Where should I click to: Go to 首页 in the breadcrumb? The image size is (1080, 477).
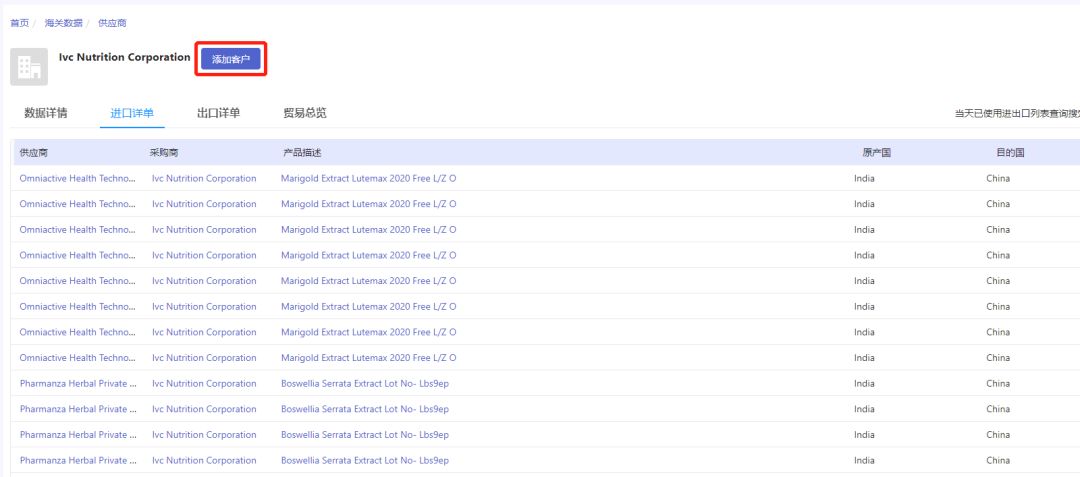(x=19, y=23)
